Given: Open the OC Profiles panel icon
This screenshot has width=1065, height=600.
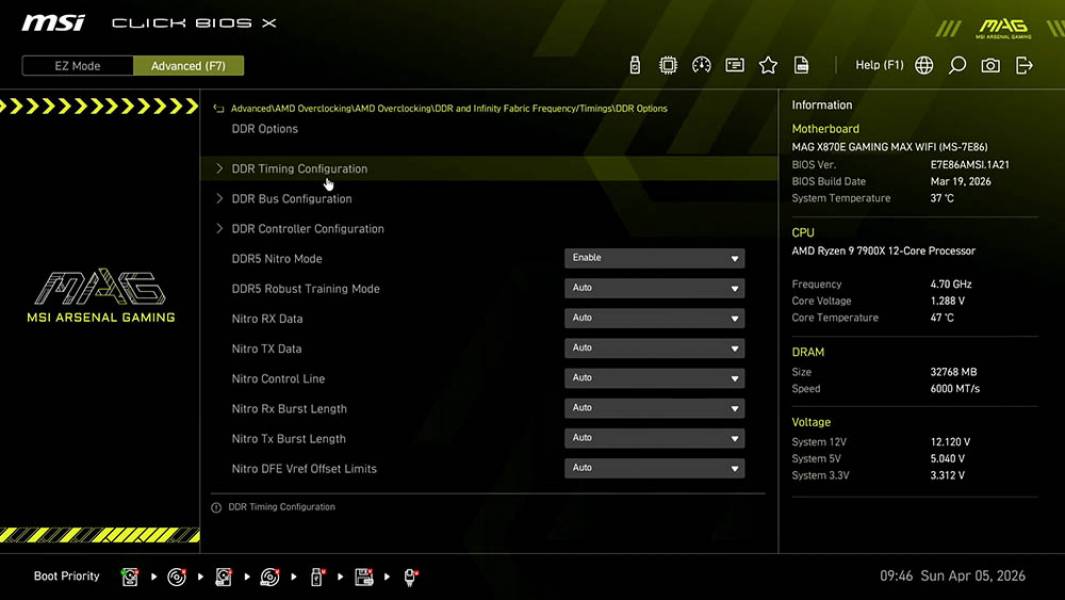Looking at the screenshot, I should [x=735, y=64].
